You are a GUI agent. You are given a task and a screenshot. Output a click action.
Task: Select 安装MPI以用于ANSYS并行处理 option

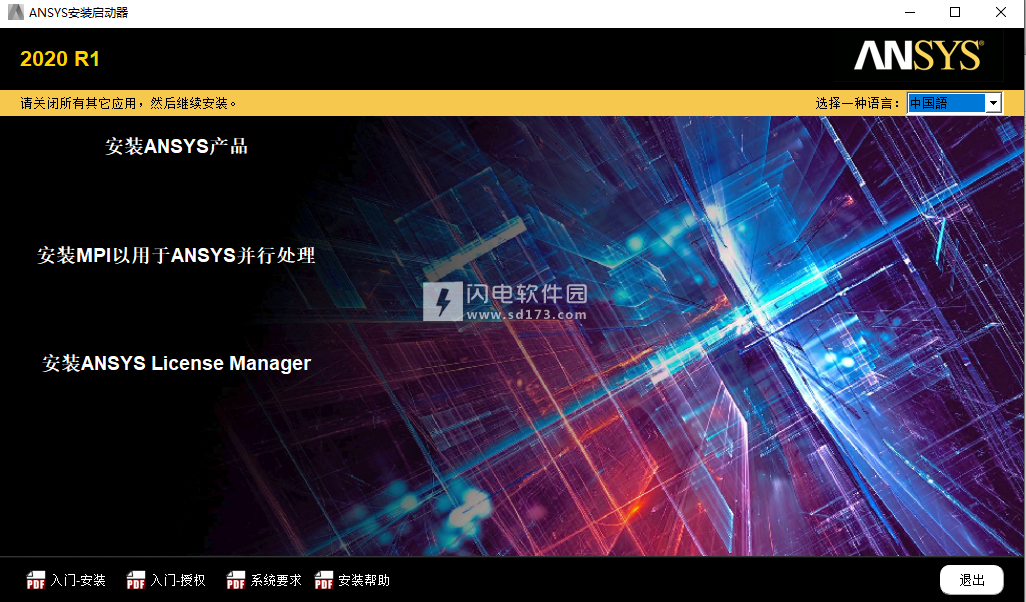pyautogui.click(x=176, y=255)
